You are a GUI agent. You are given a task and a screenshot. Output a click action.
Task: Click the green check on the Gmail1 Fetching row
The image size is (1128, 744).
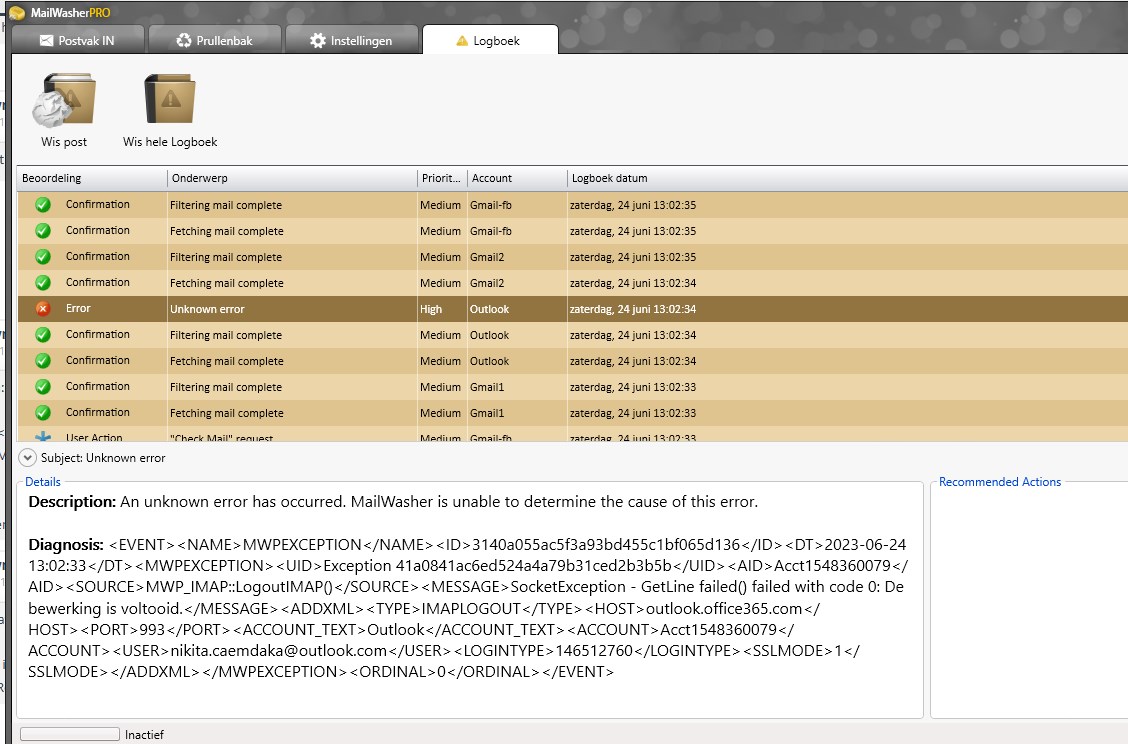[x=43, y=412]
